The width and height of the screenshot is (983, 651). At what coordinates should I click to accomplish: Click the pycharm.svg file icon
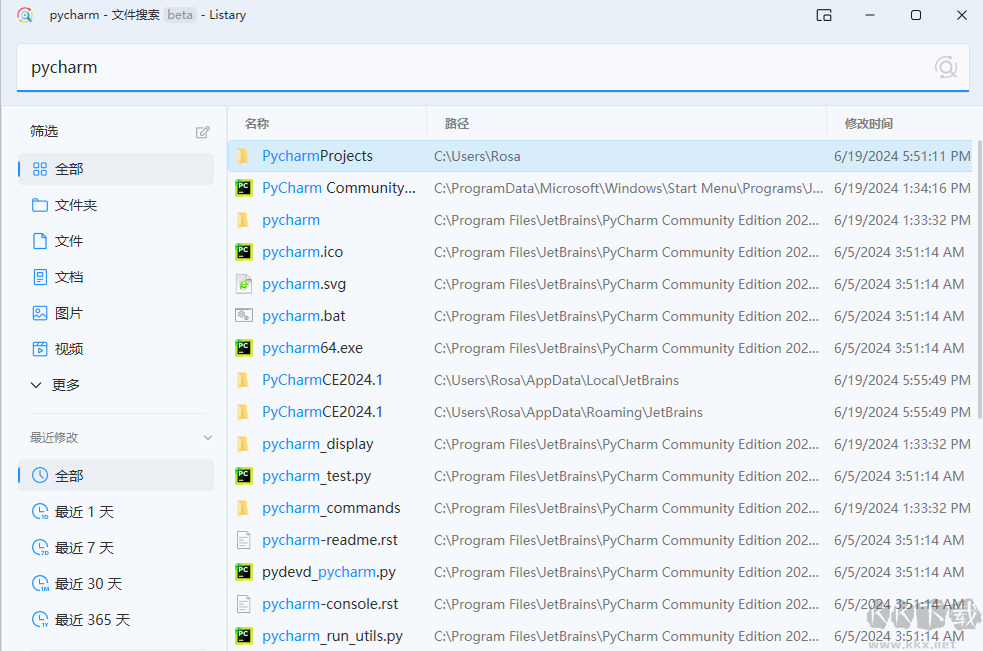point(243,283)
